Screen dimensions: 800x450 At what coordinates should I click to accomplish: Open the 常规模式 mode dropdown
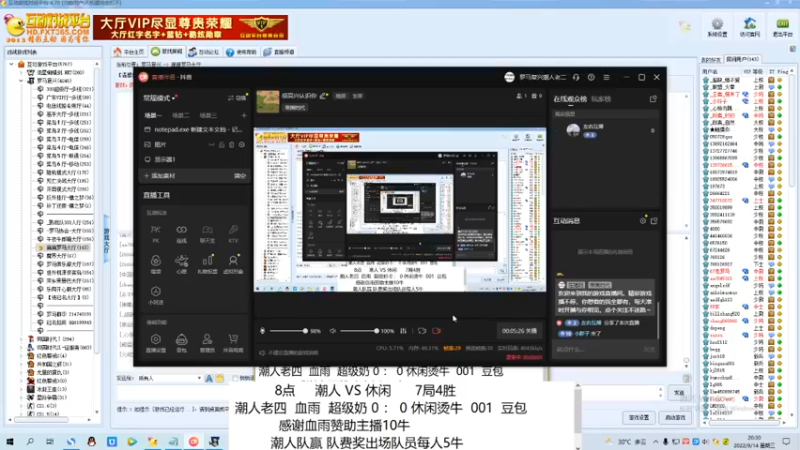pyautogui.click(x=160, y=97)
